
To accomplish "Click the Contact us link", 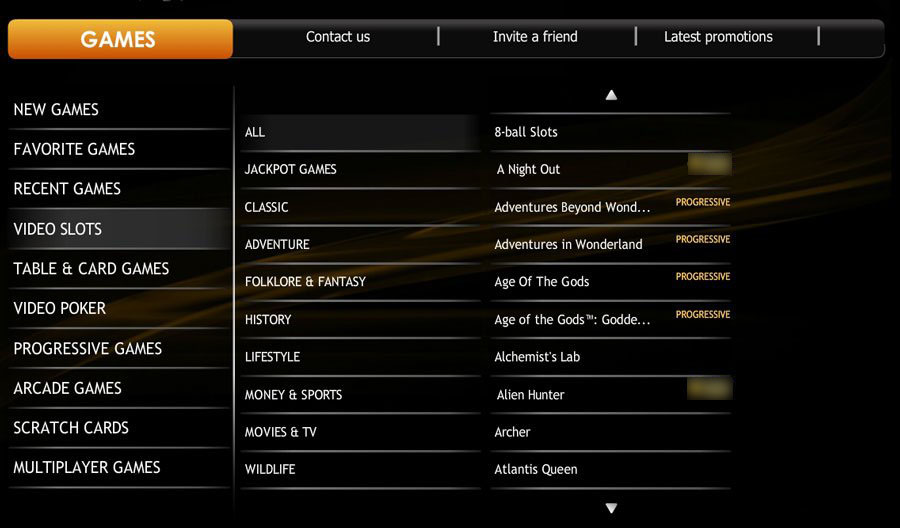I will pyautogui.click(x=338, y=37).
